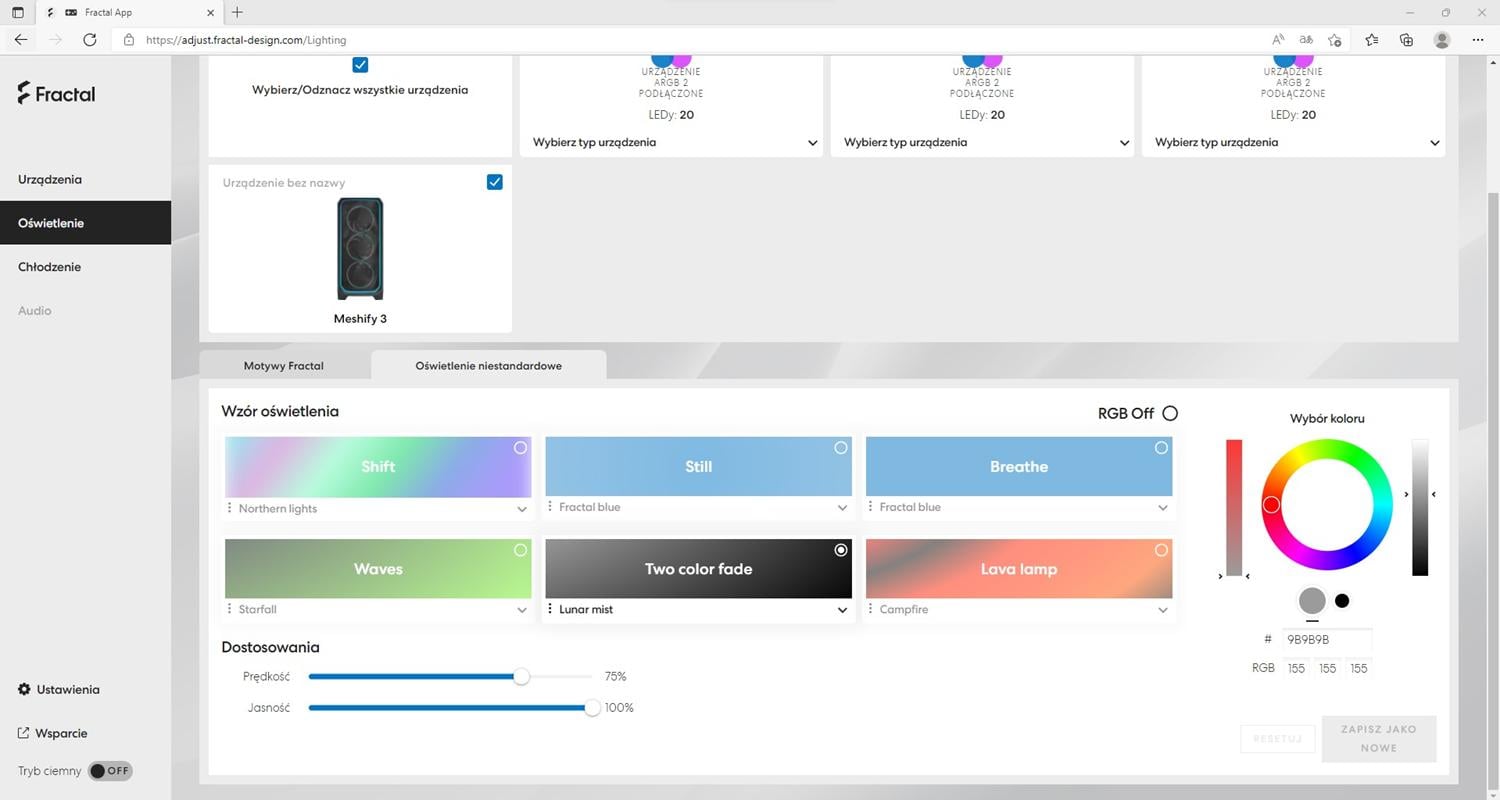This screenshot has height=800, width=1500.
Task: Select the RGB Off radio button
Action: [1170, 413]
